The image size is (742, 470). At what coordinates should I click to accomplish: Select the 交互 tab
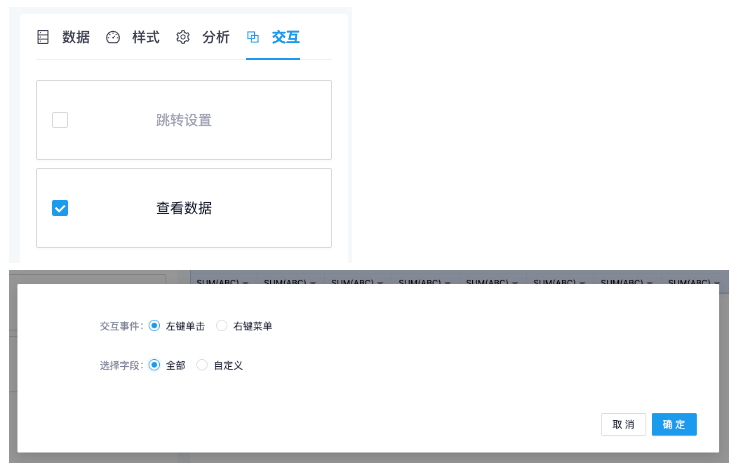click(285, 37)
